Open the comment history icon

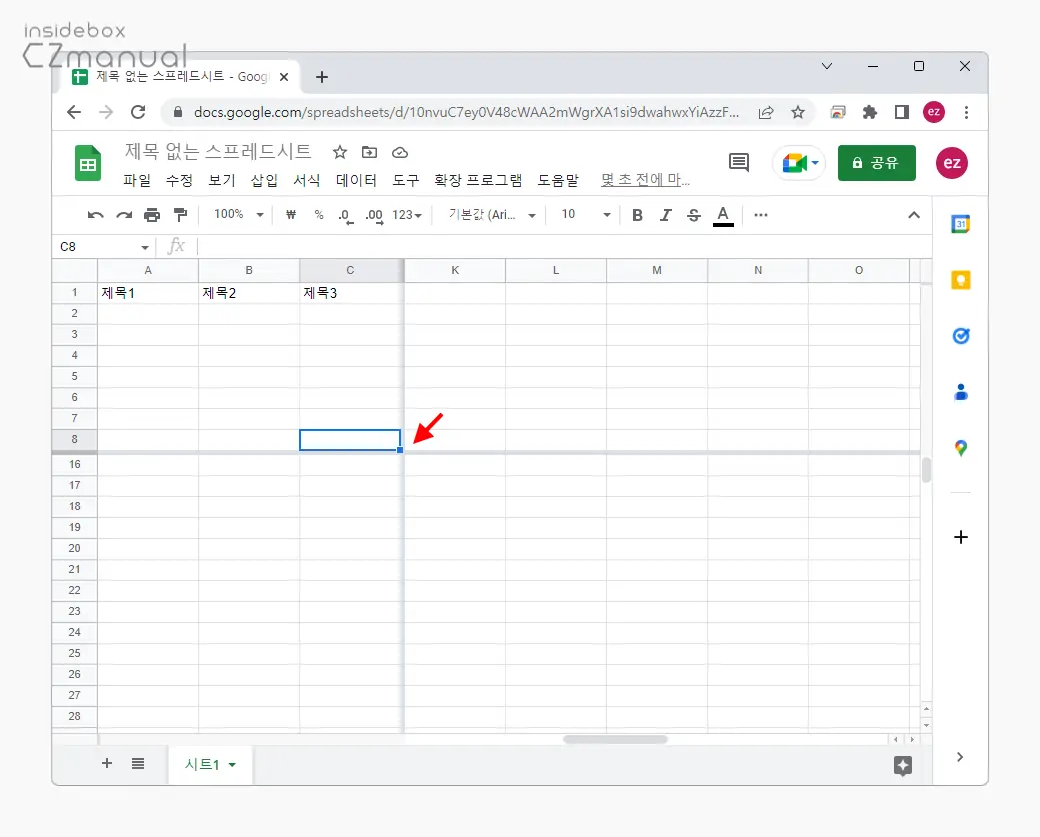pyautogui.click(x=739, y=163)
